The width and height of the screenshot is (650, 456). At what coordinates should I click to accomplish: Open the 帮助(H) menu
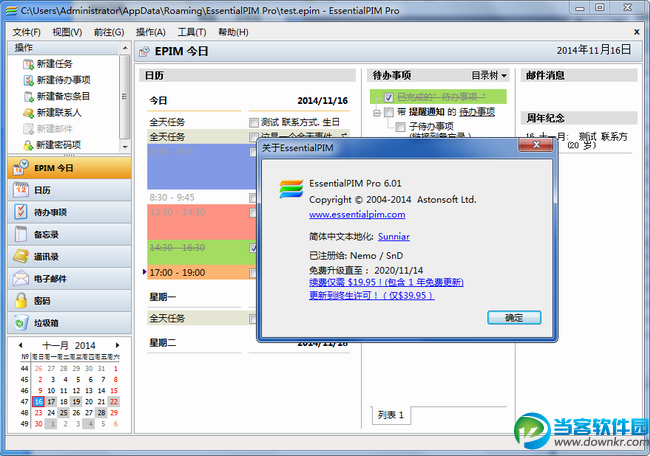233,32
